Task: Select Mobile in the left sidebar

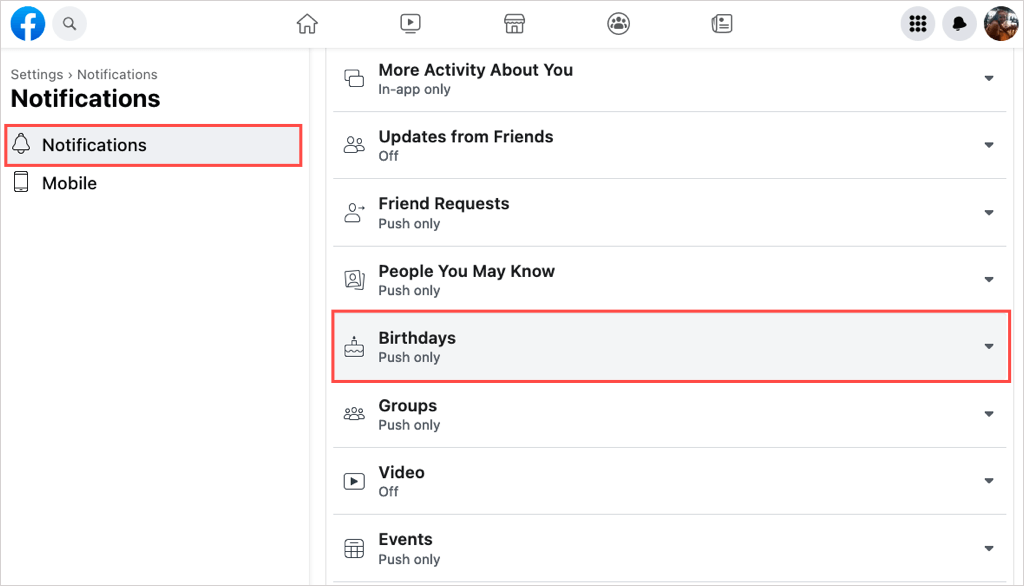Action: click(69, 183)
